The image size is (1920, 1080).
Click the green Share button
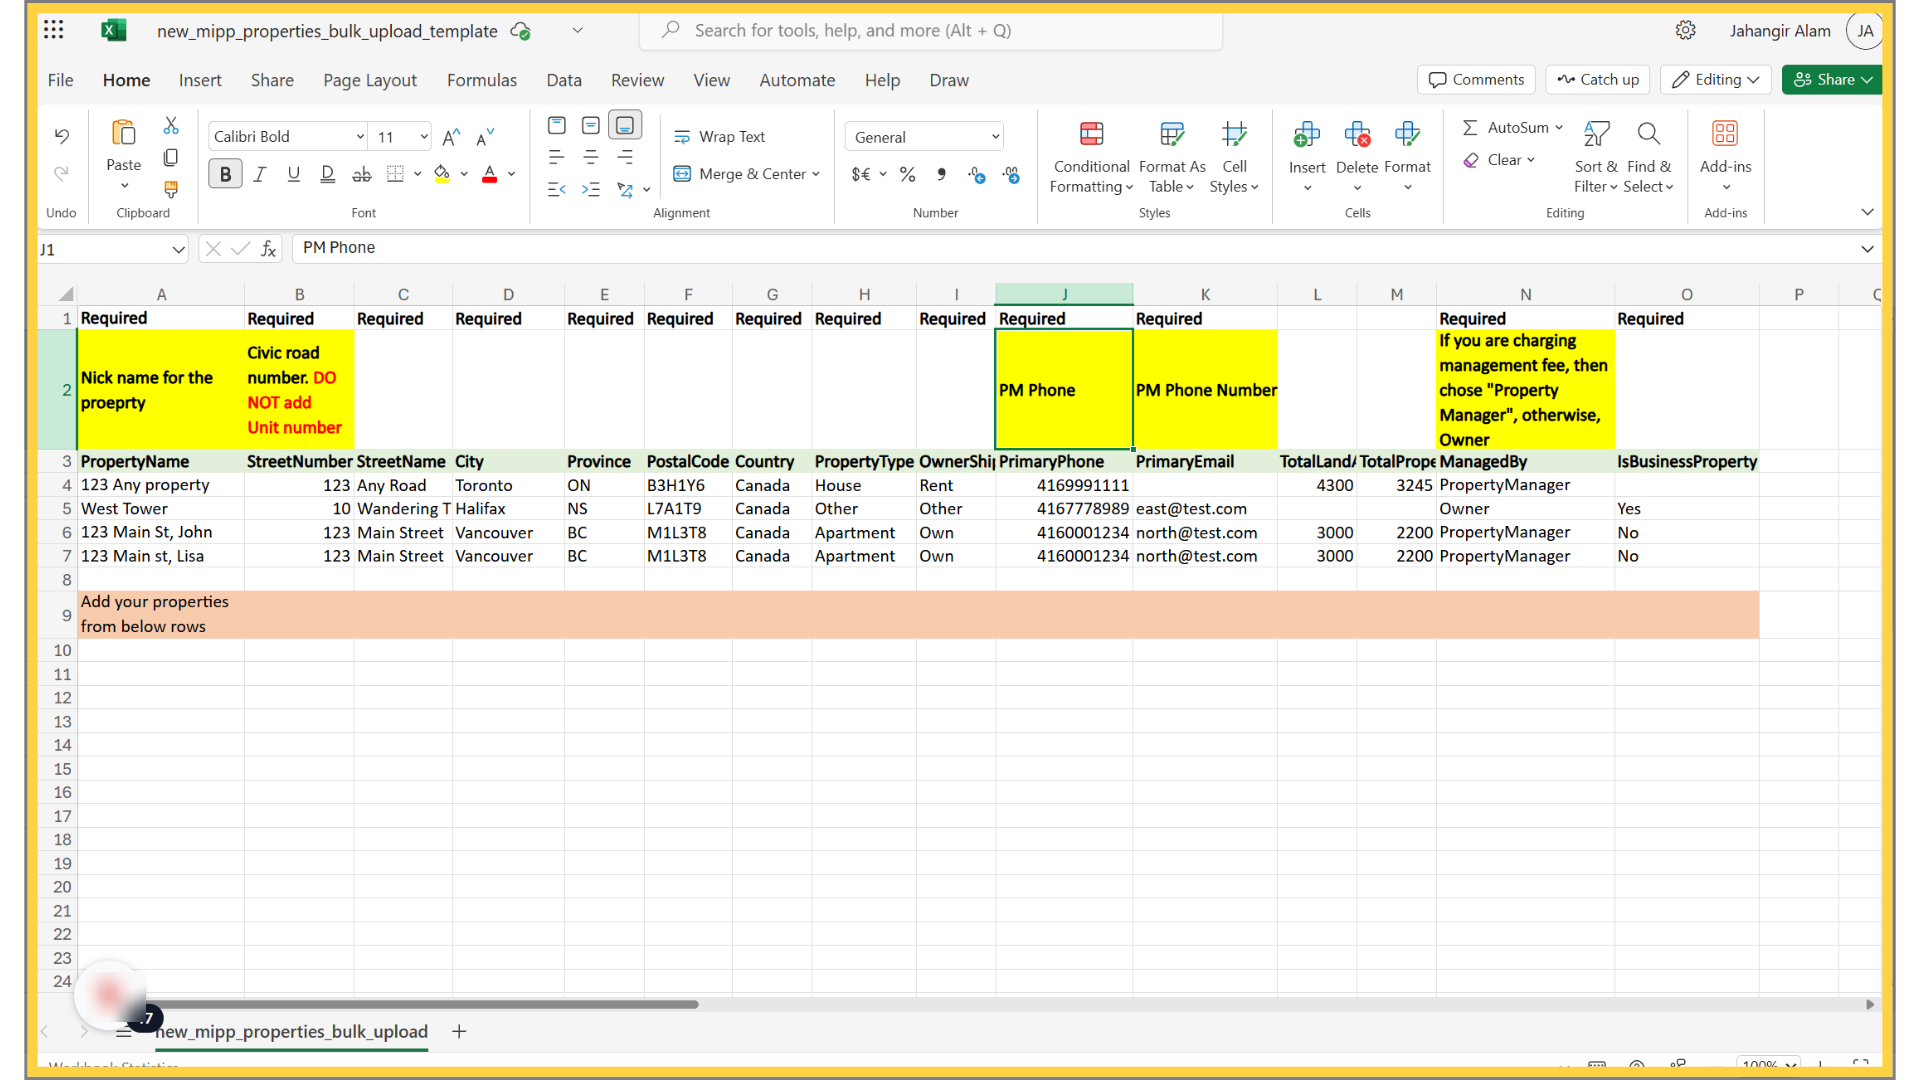1832,80
